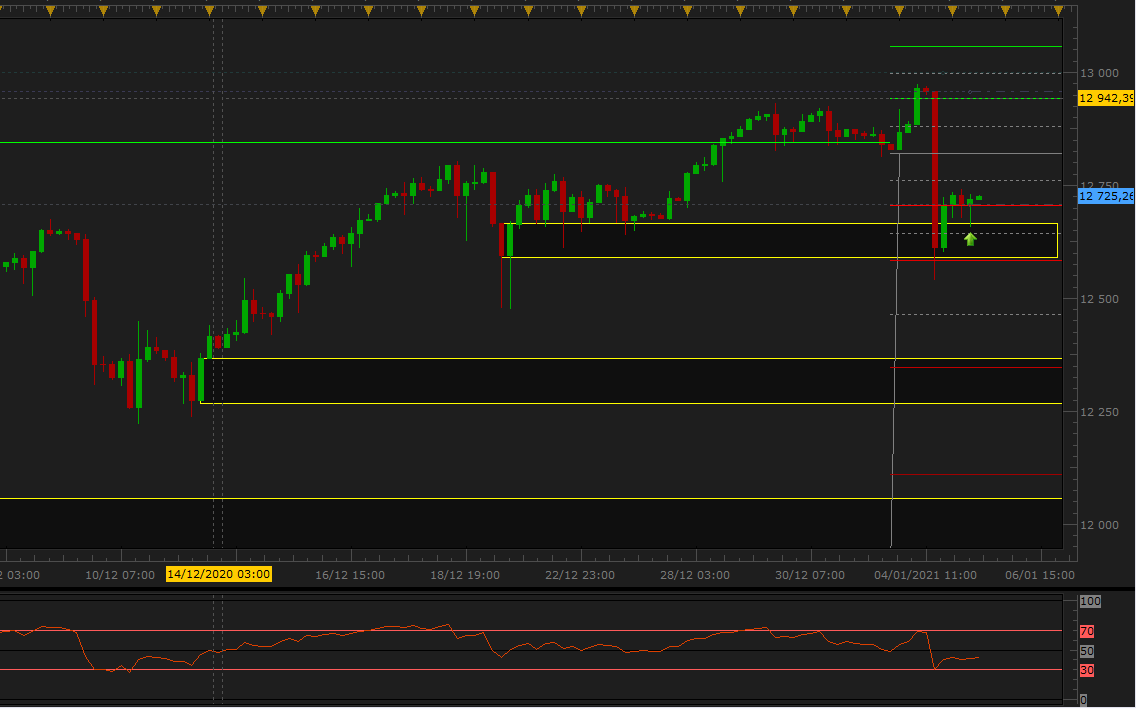Click the 04/01/2021 11:00 time label
The height and width of the screenshot is (709, 1136).
925,575
